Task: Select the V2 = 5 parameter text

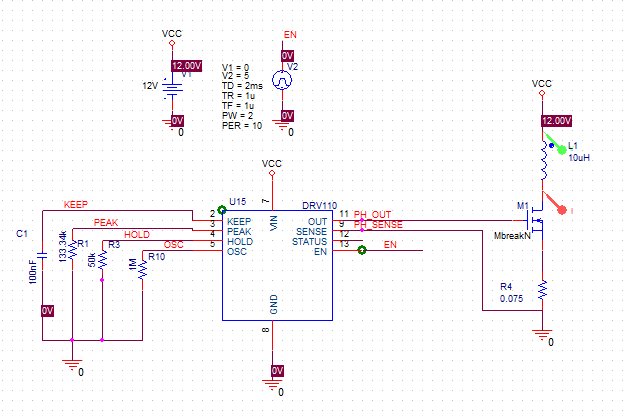Action: click(x=235, y=76)
